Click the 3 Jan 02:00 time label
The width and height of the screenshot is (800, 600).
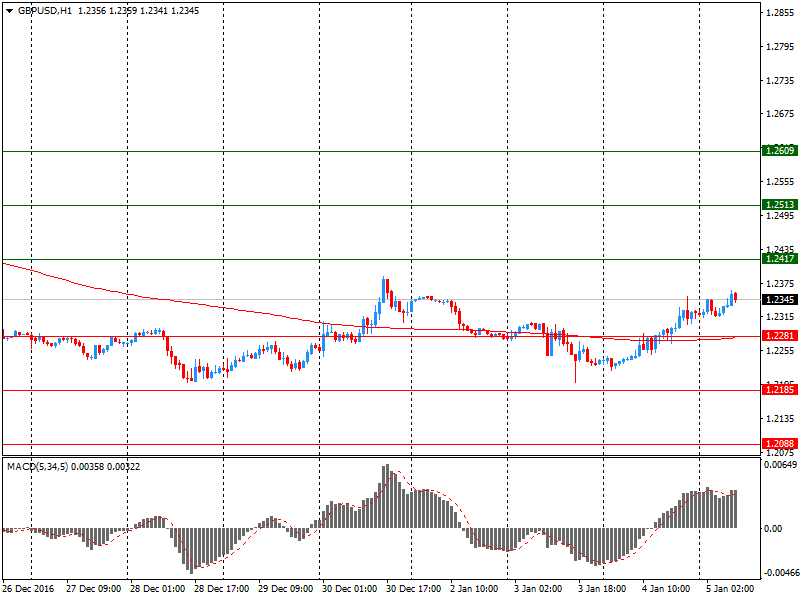538,589
